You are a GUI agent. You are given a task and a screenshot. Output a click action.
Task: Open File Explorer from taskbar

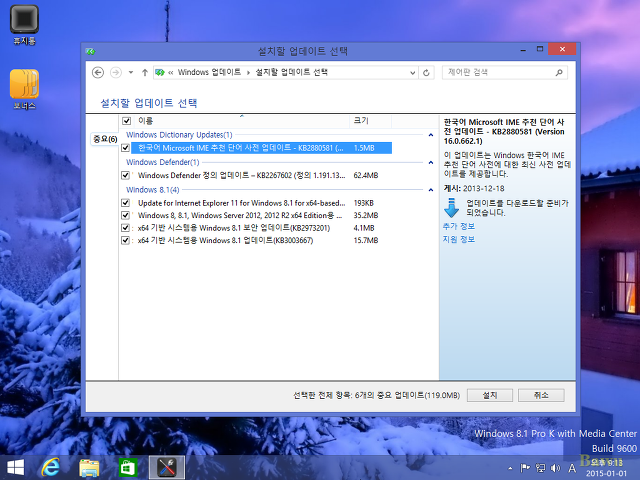89,468
